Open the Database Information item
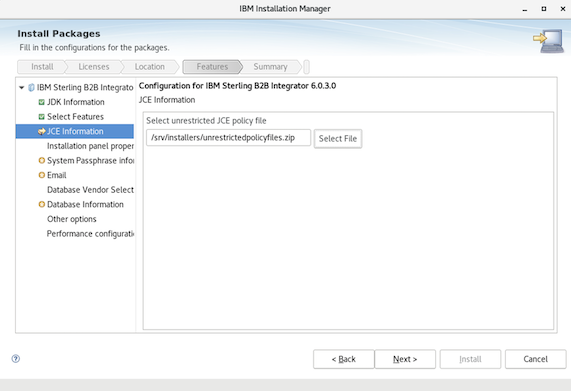571x391 pixels. click(x=85, y=204)
